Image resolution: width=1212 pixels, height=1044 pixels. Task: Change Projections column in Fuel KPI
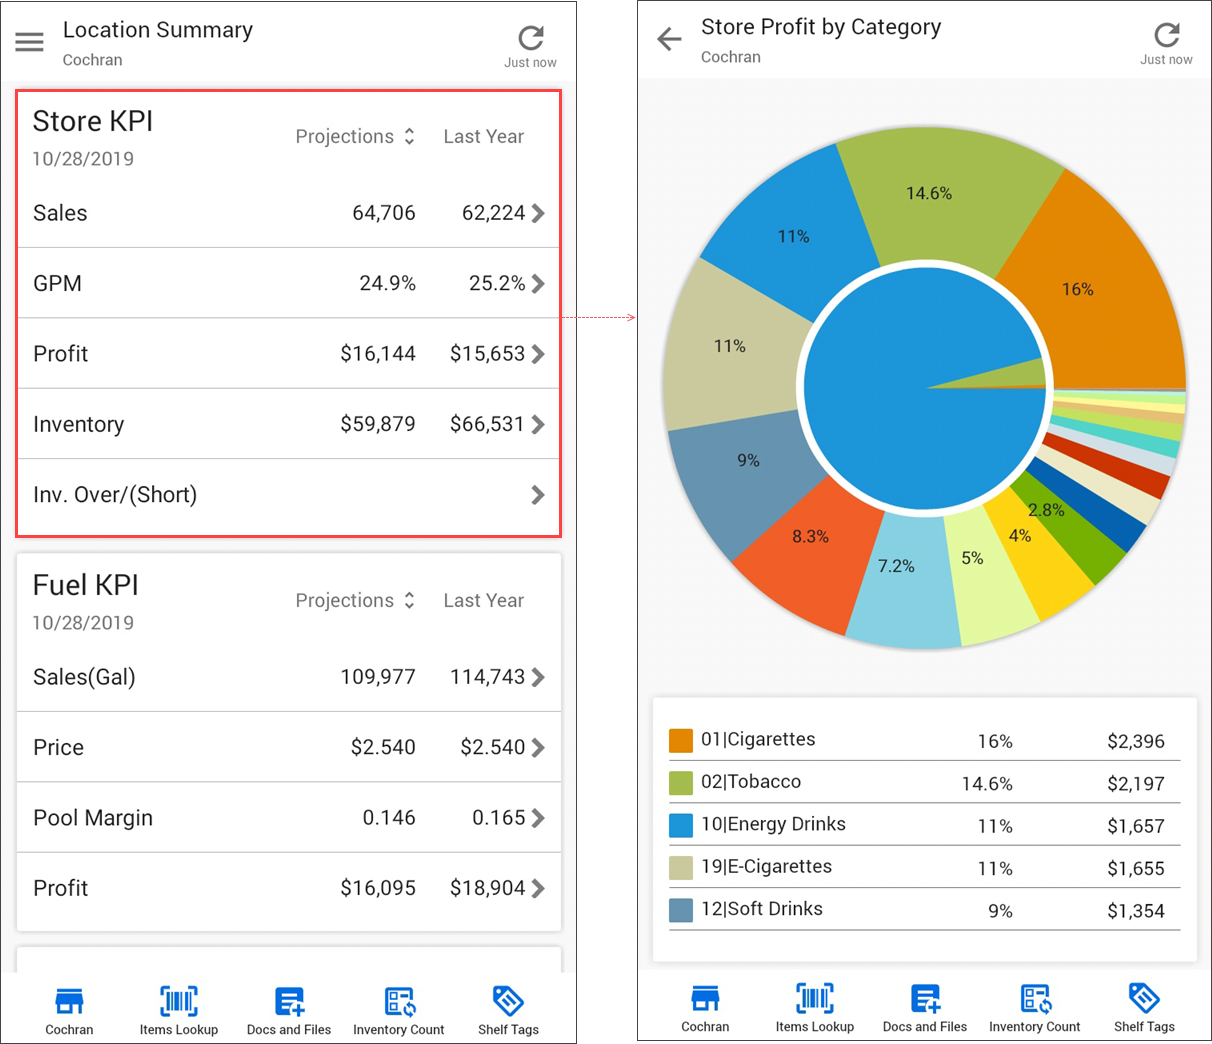355,601
